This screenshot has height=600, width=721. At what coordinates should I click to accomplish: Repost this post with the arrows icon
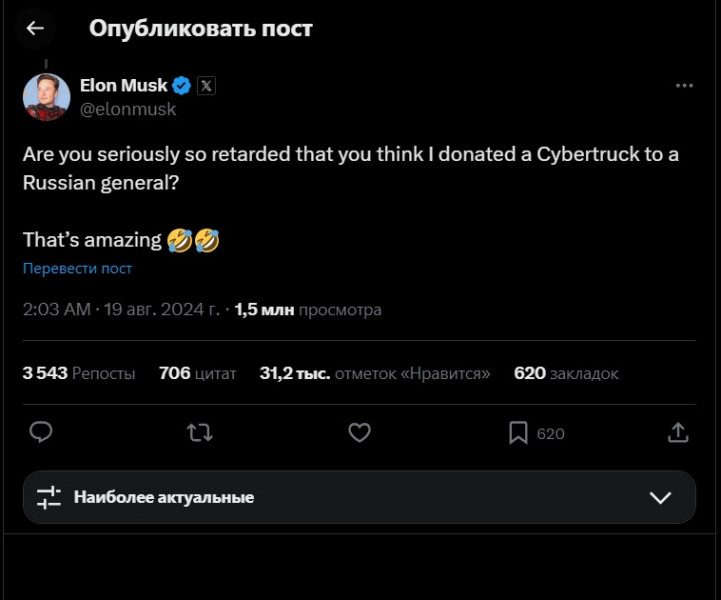(x=200, y=432)
